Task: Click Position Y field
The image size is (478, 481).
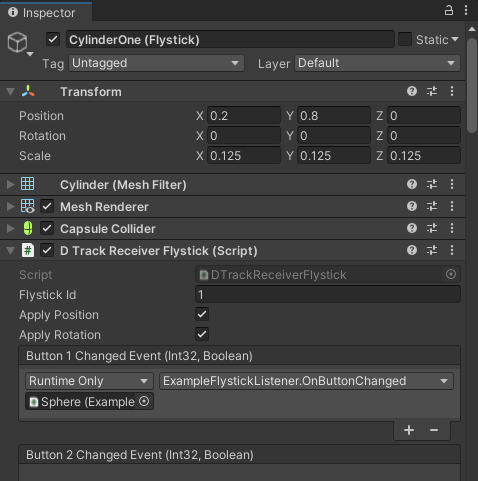Action: 334,116
